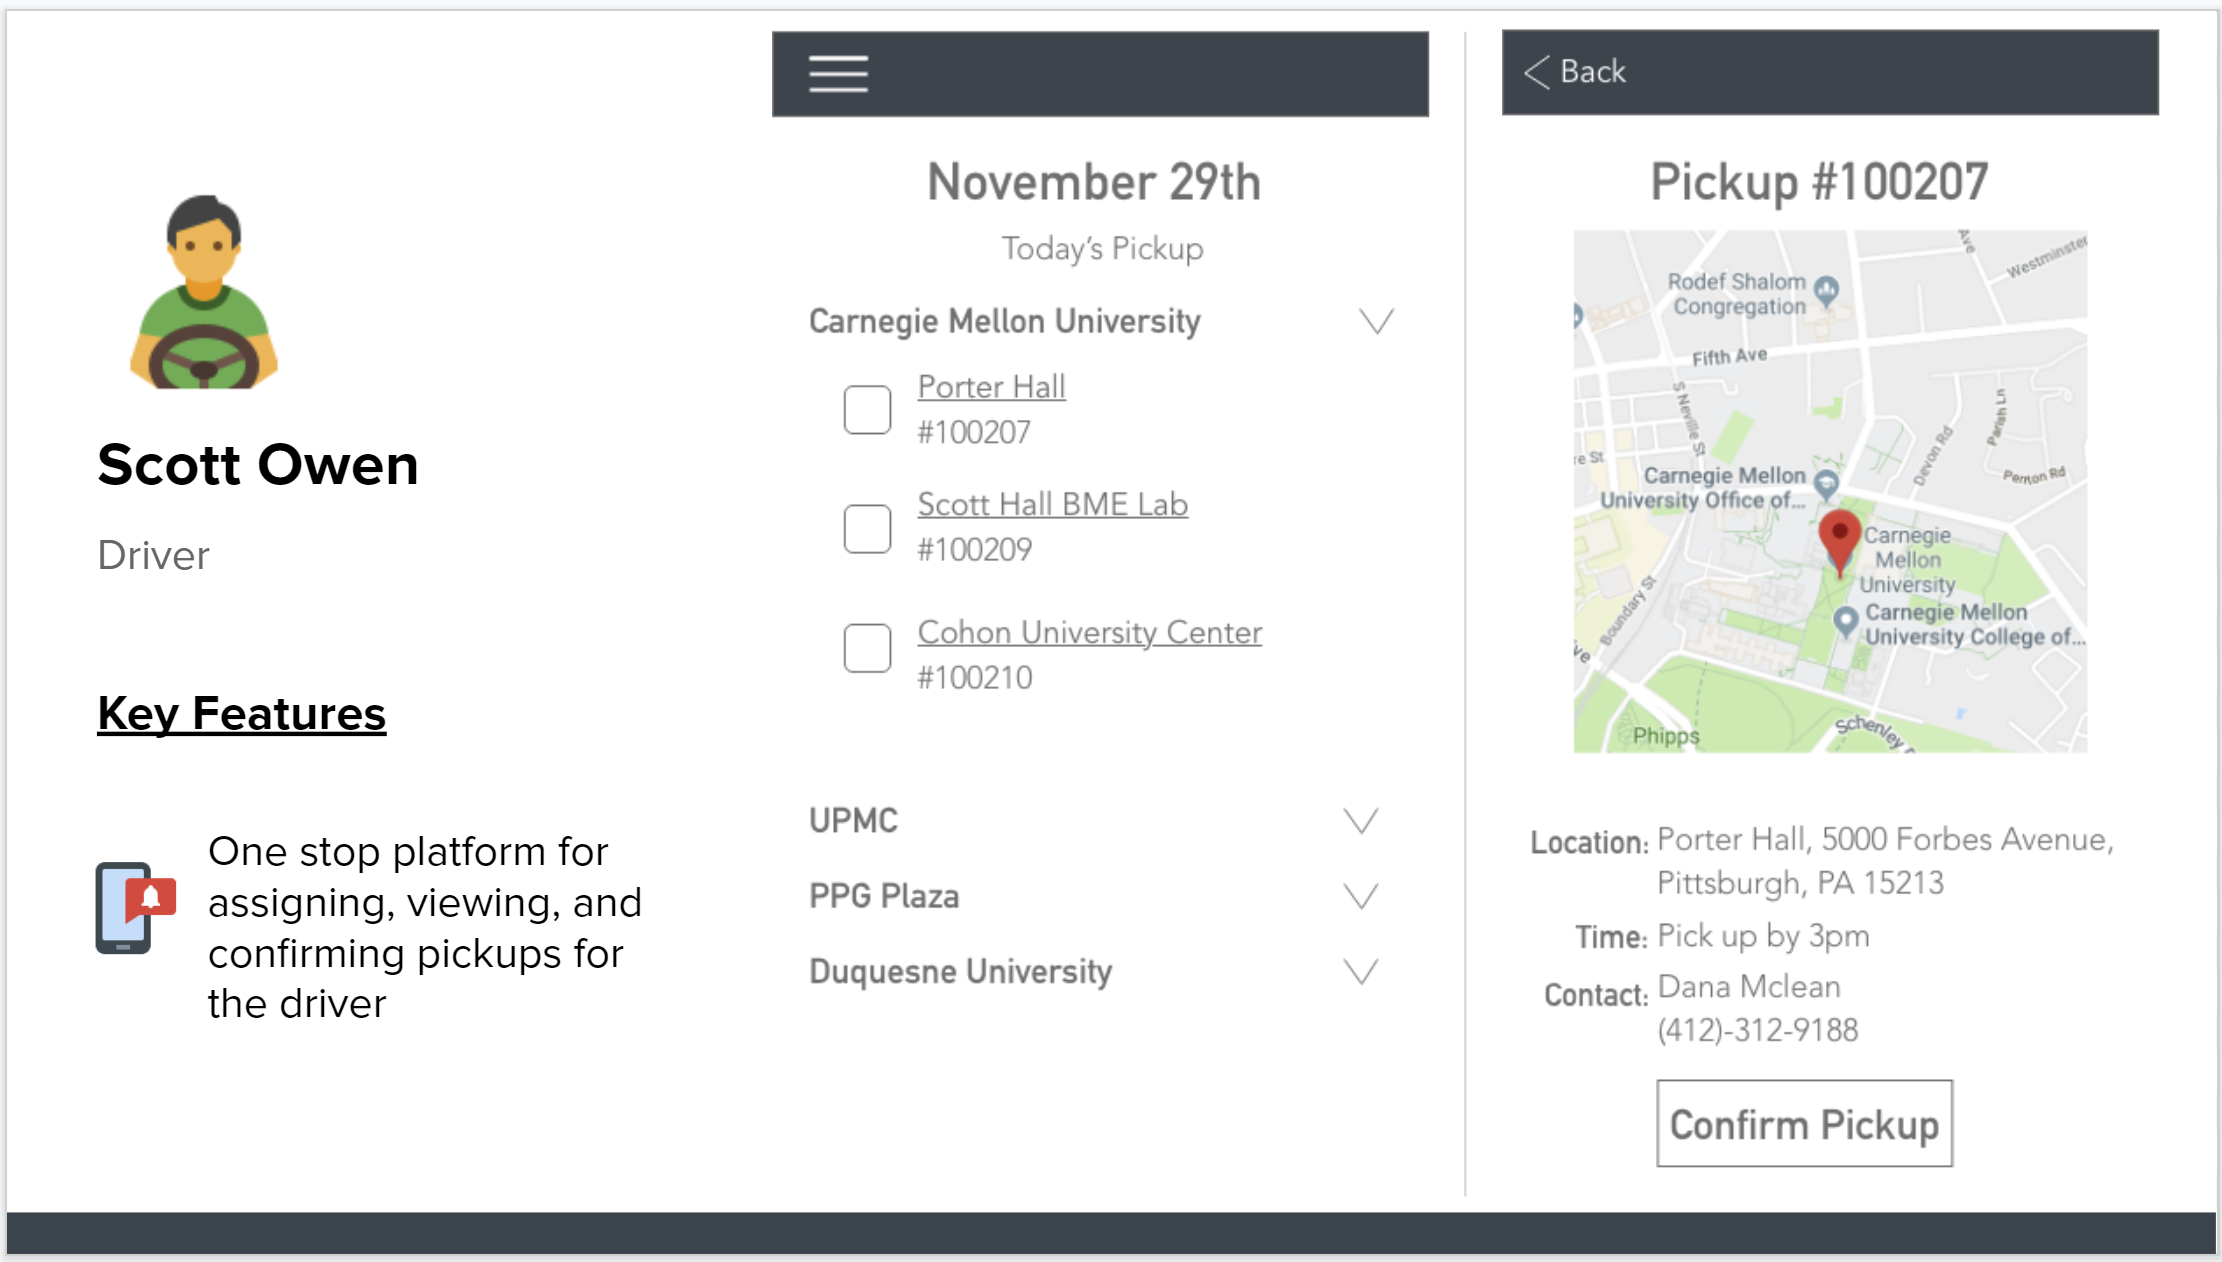This screenshot has width=2222, height=1262.
Task: Click the phone notification icon
Action: (136, 907)
